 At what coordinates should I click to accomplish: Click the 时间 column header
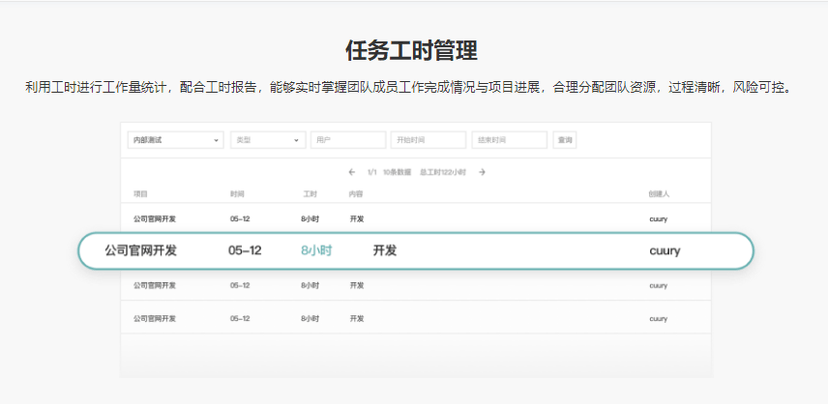[237, 194]
